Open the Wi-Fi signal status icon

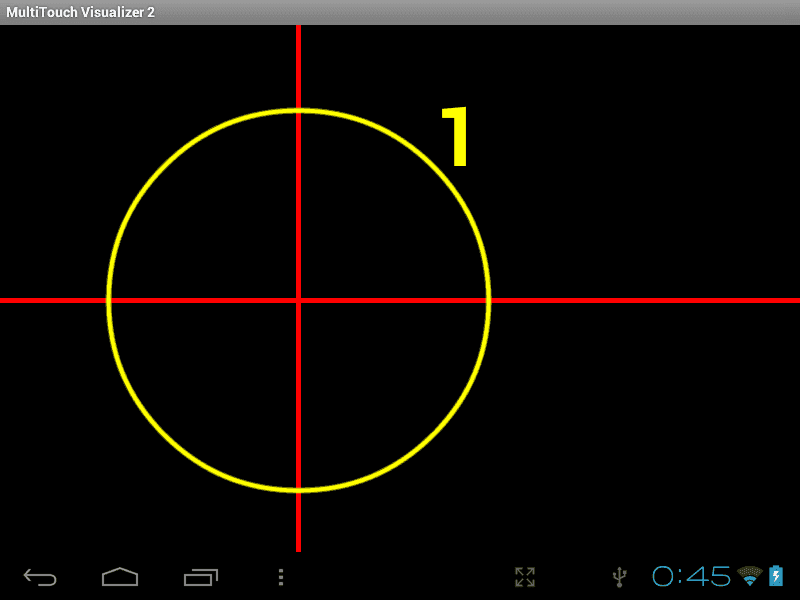[749, 576]
